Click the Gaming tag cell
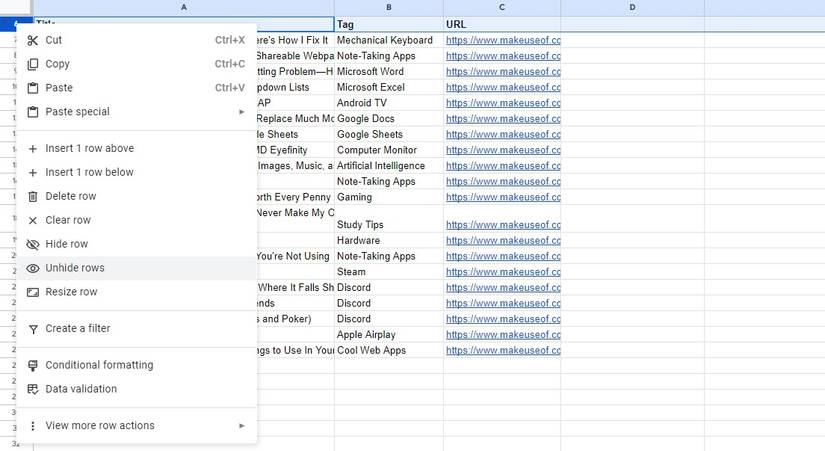825x451 pixels. (x=389, y=197)
